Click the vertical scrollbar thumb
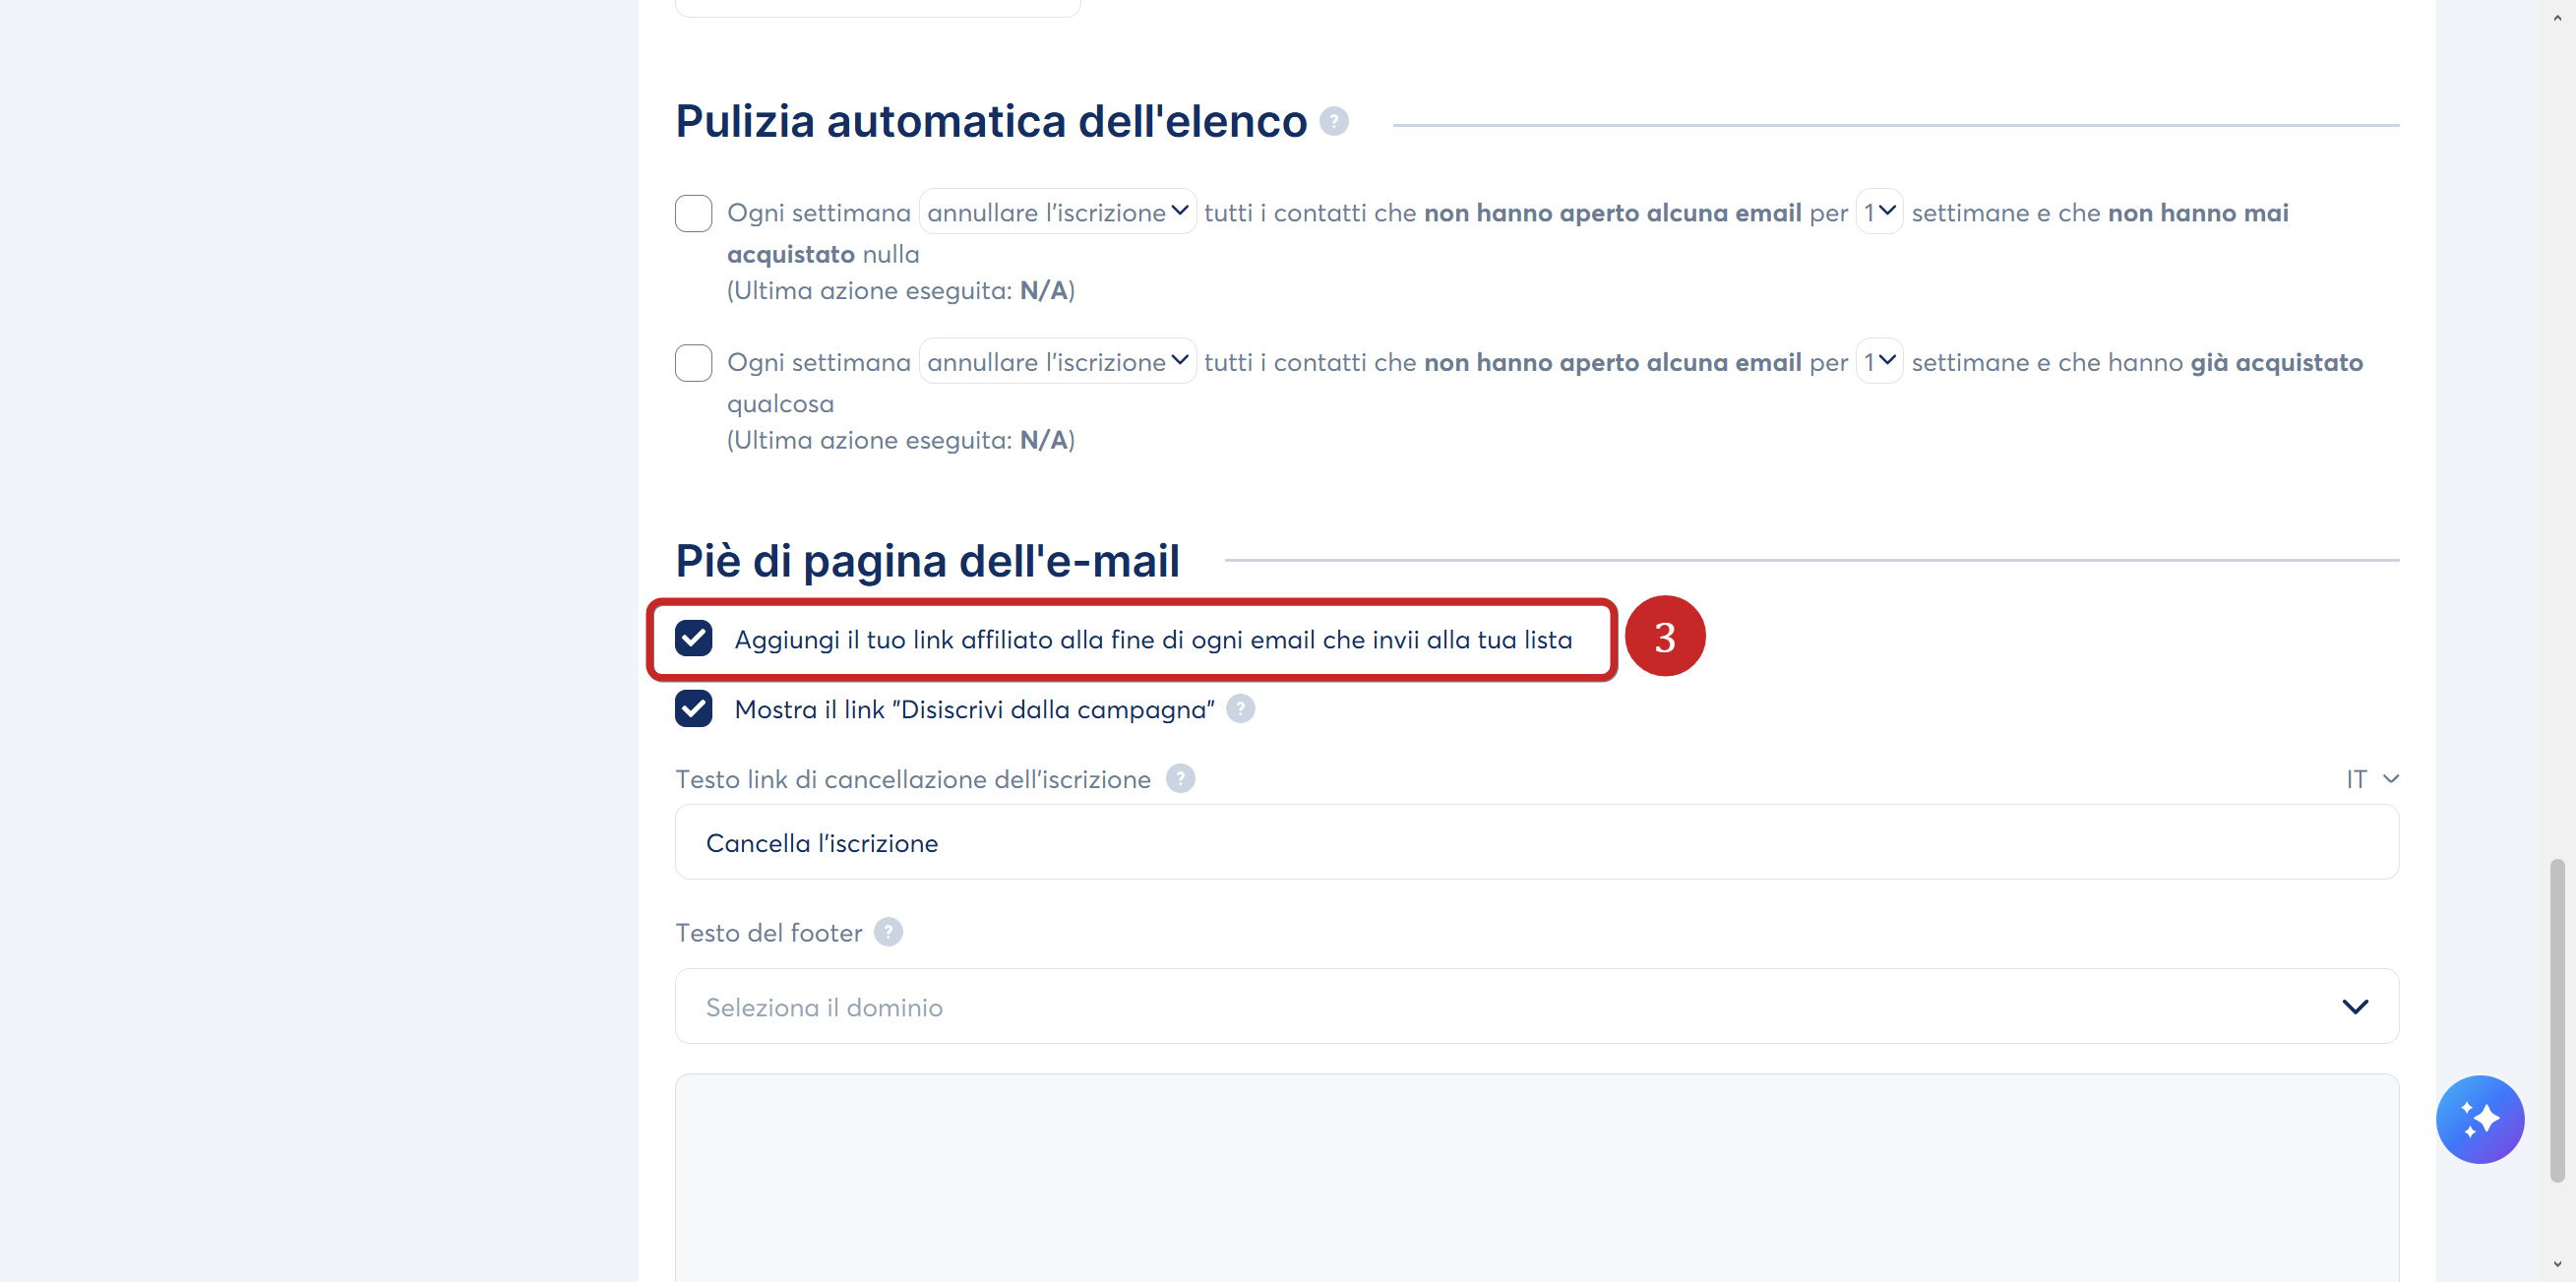 tap(2557, 1019)
